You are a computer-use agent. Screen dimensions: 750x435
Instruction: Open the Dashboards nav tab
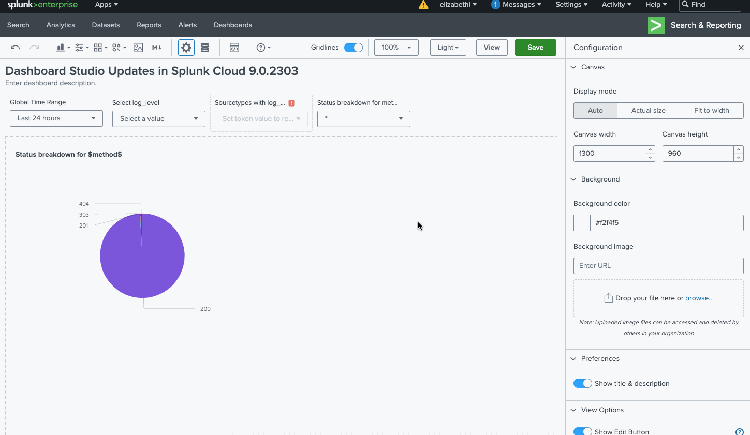232,24
